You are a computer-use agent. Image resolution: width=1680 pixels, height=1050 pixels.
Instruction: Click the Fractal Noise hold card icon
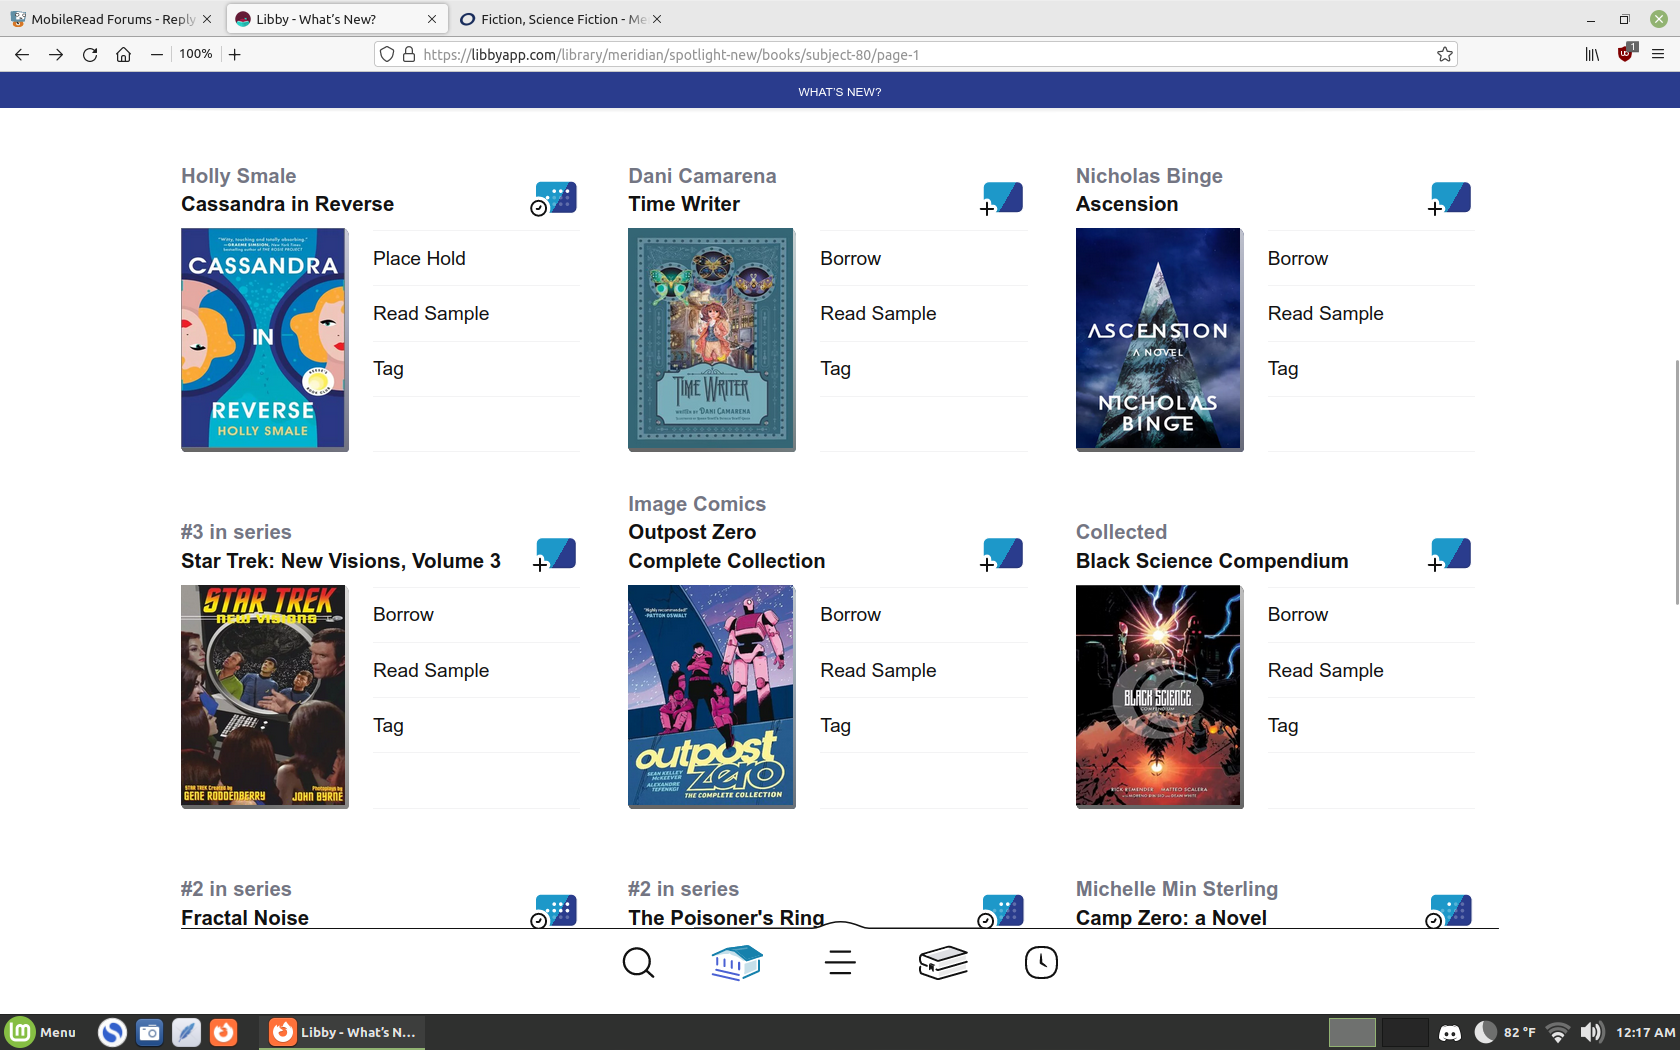[554, 910]
